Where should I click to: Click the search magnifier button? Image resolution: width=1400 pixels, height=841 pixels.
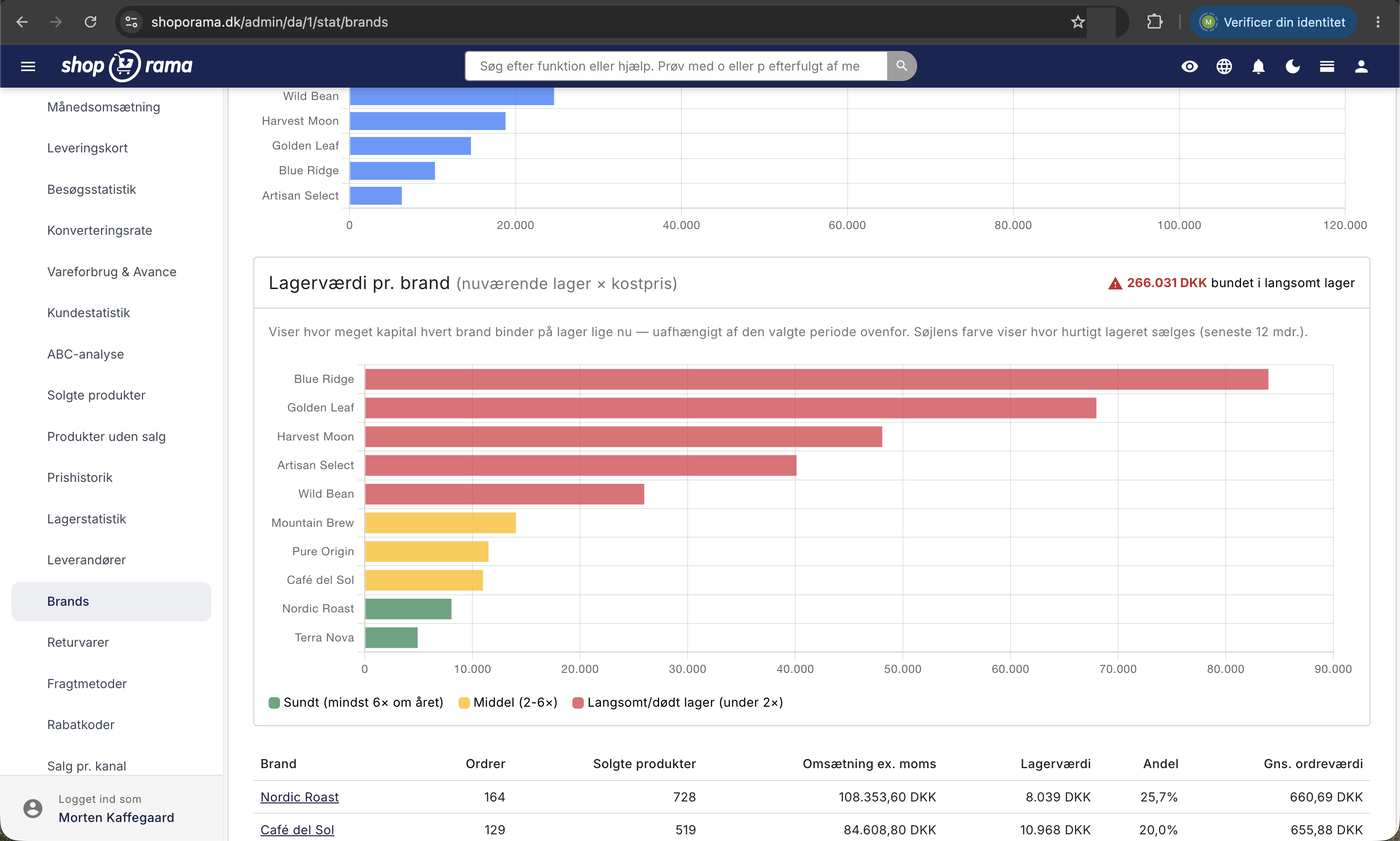click(902, 66)
